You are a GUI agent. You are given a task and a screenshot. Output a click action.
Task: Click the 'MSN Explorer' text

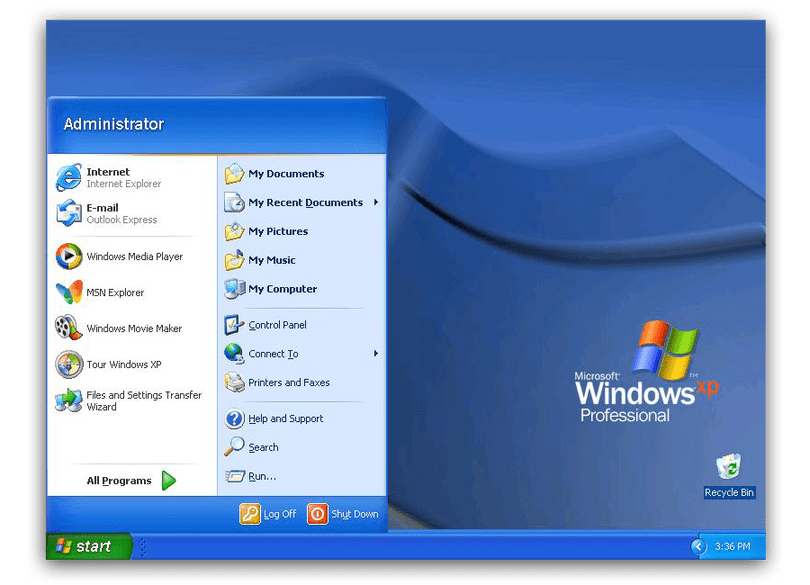pos(115,292)
